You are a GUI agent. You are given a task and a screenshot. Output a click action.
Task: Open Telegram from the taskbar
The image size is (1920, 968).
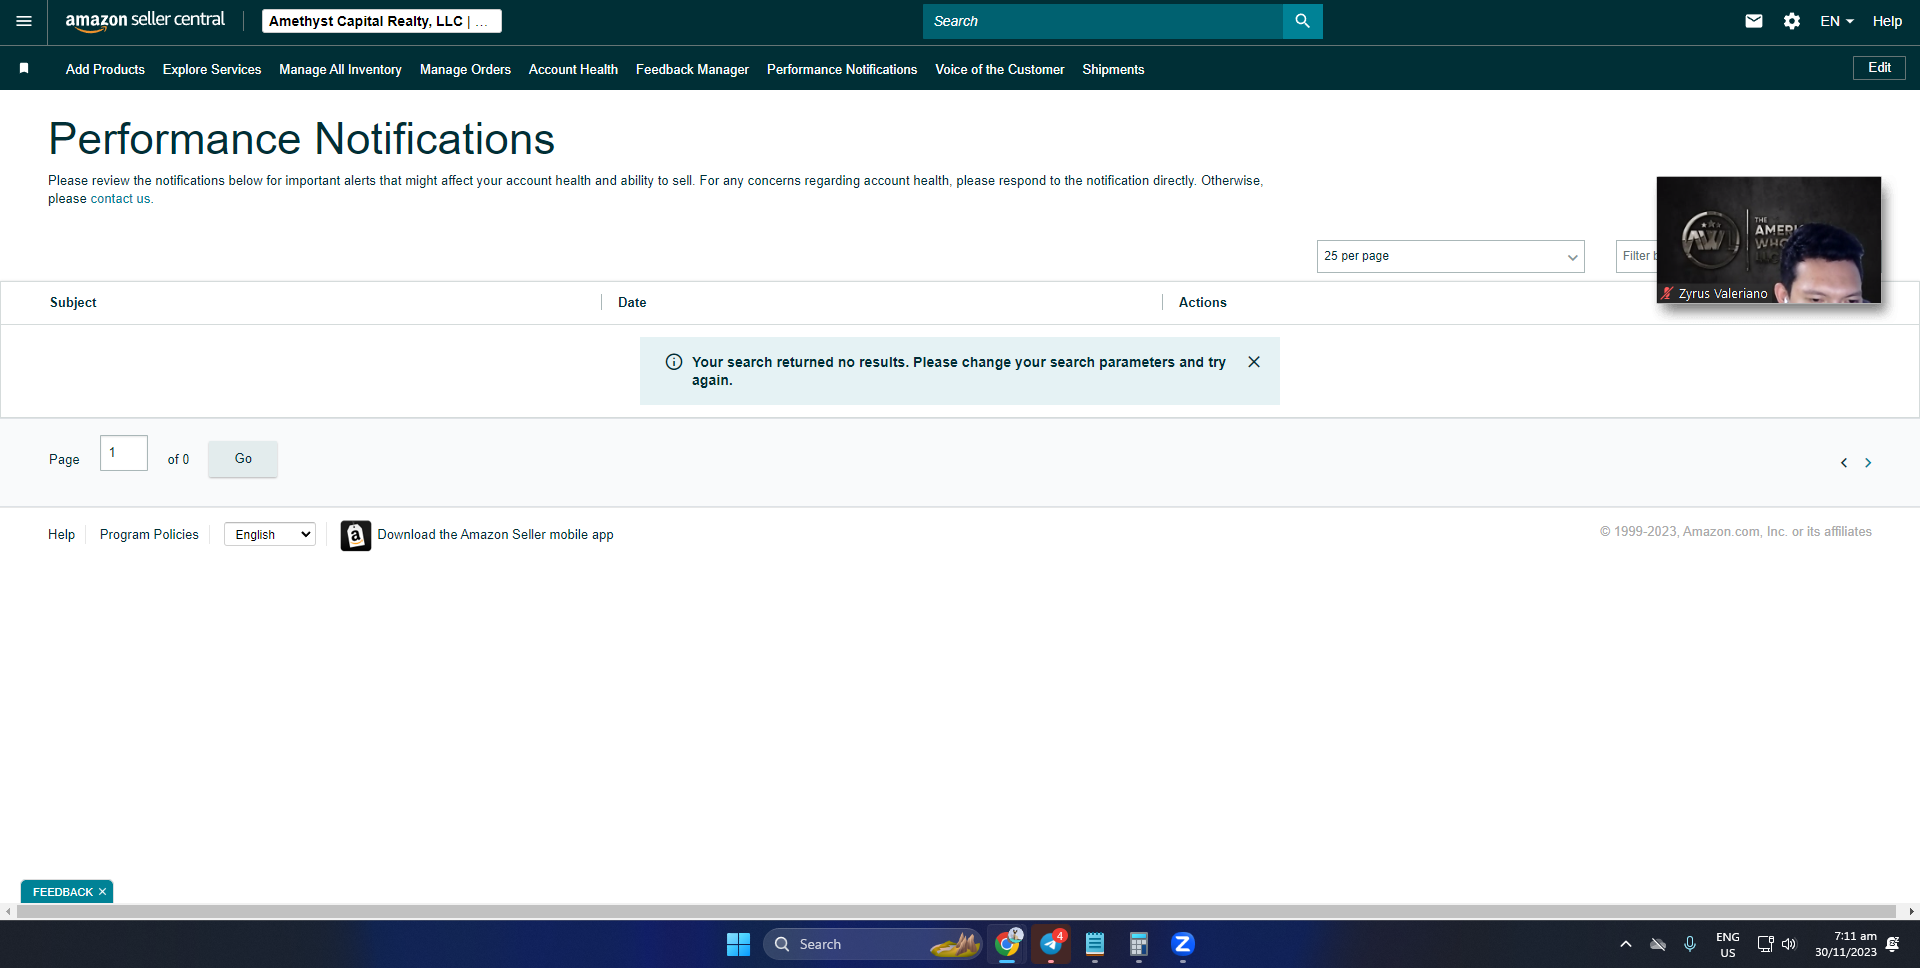pyautogui.click(x=1051, y=944)
